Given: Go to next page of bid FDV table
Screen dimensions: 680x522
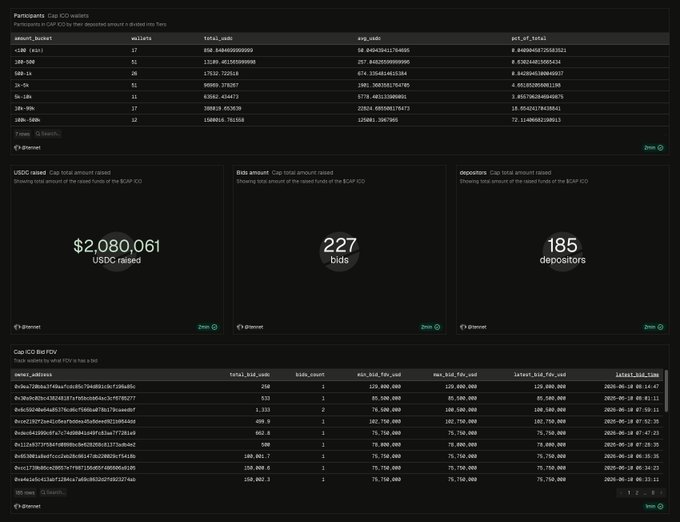Looking at the screenshot, I should (x=661, y=493).
